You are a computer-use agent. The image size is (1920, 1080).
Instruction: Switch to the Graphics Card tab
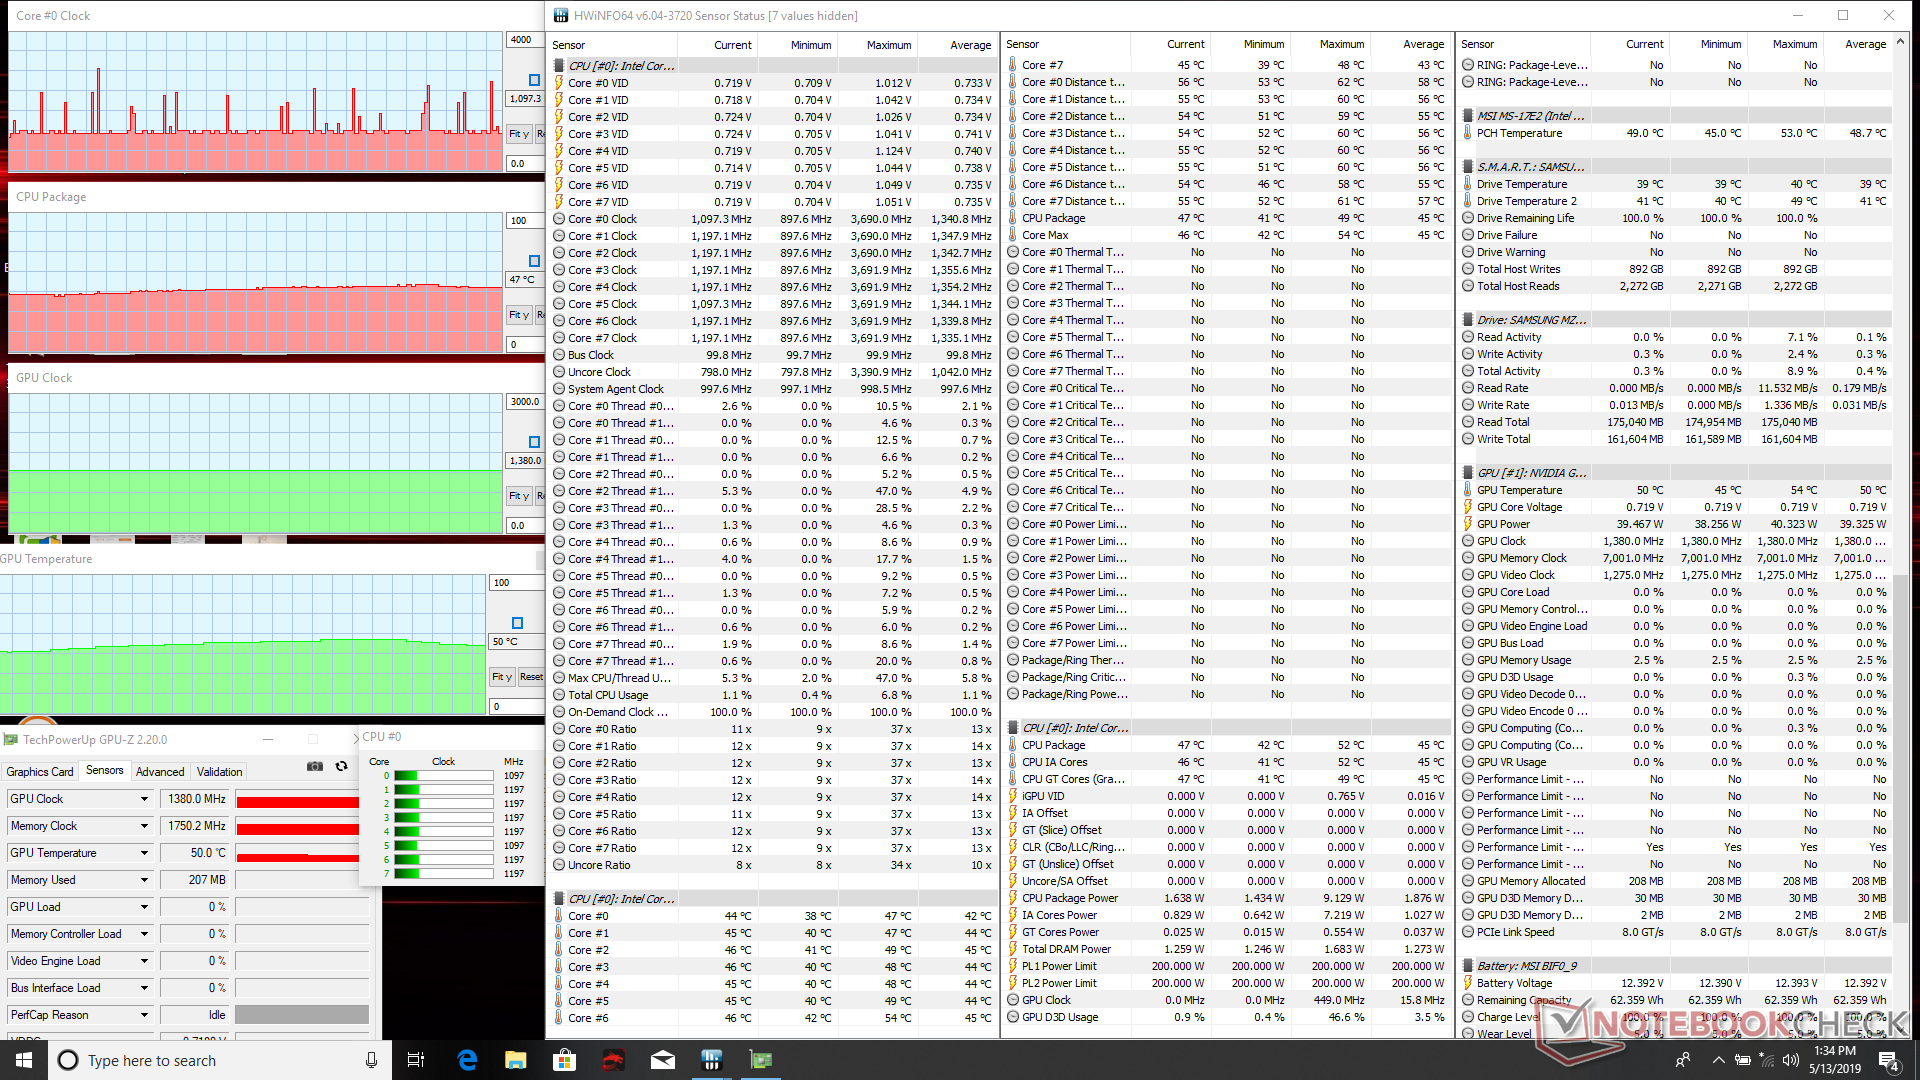[x=40, y=772]
